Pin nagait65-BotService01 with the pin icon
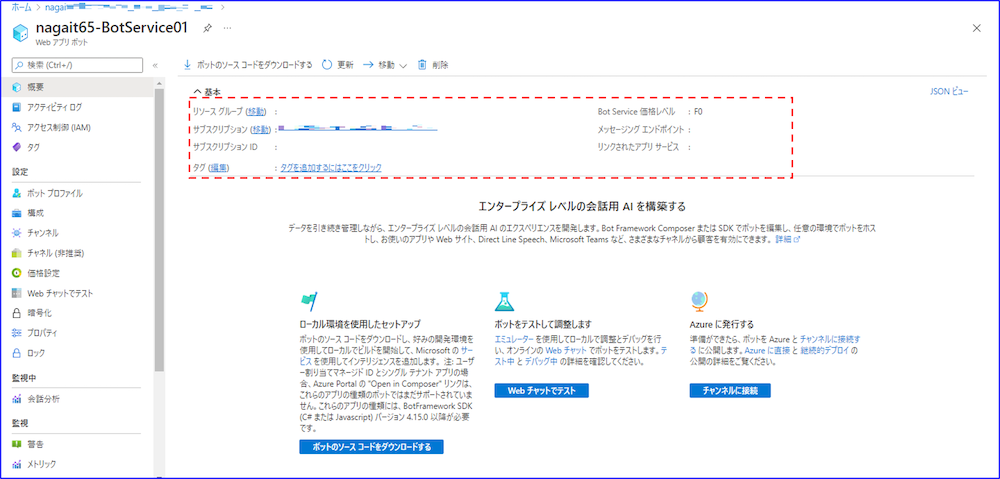Viewport: 1000px width, 479px height. pyautogui.click(x=207, y=29)
